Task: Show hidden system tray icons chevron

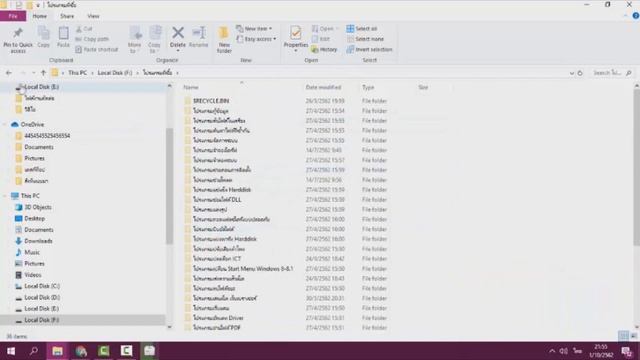Action: click(x=552, y=351)
